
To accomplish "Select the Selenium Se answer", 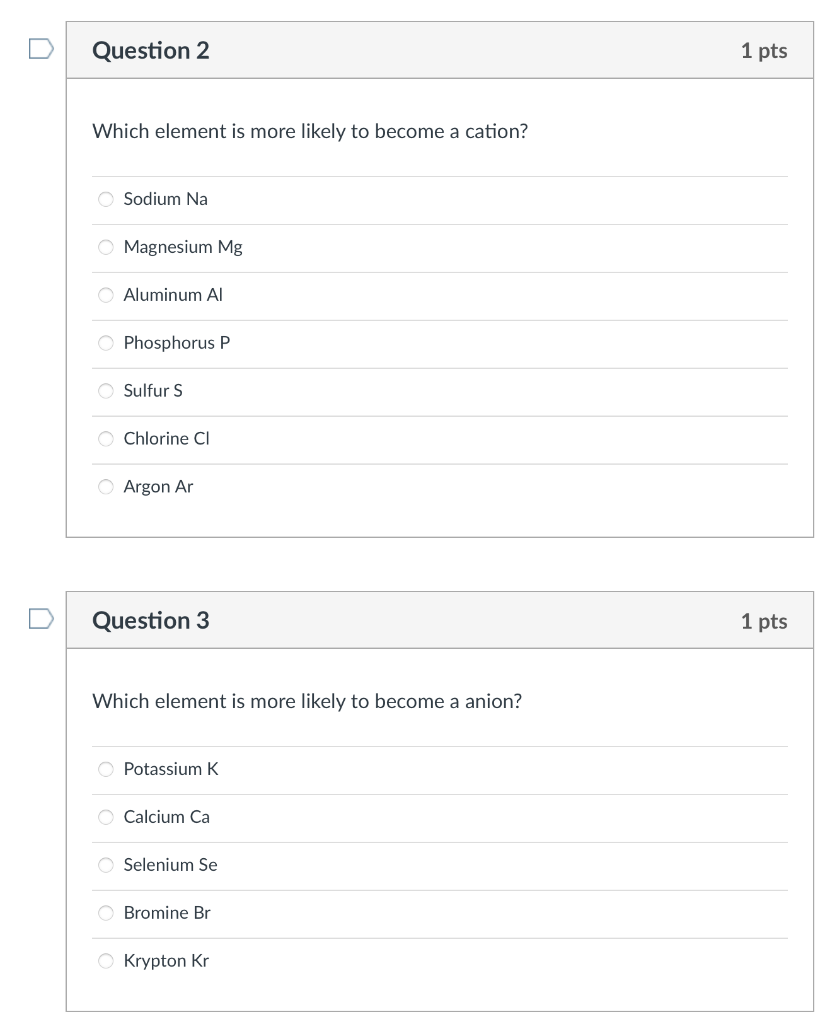I will (x=105, y=865).
